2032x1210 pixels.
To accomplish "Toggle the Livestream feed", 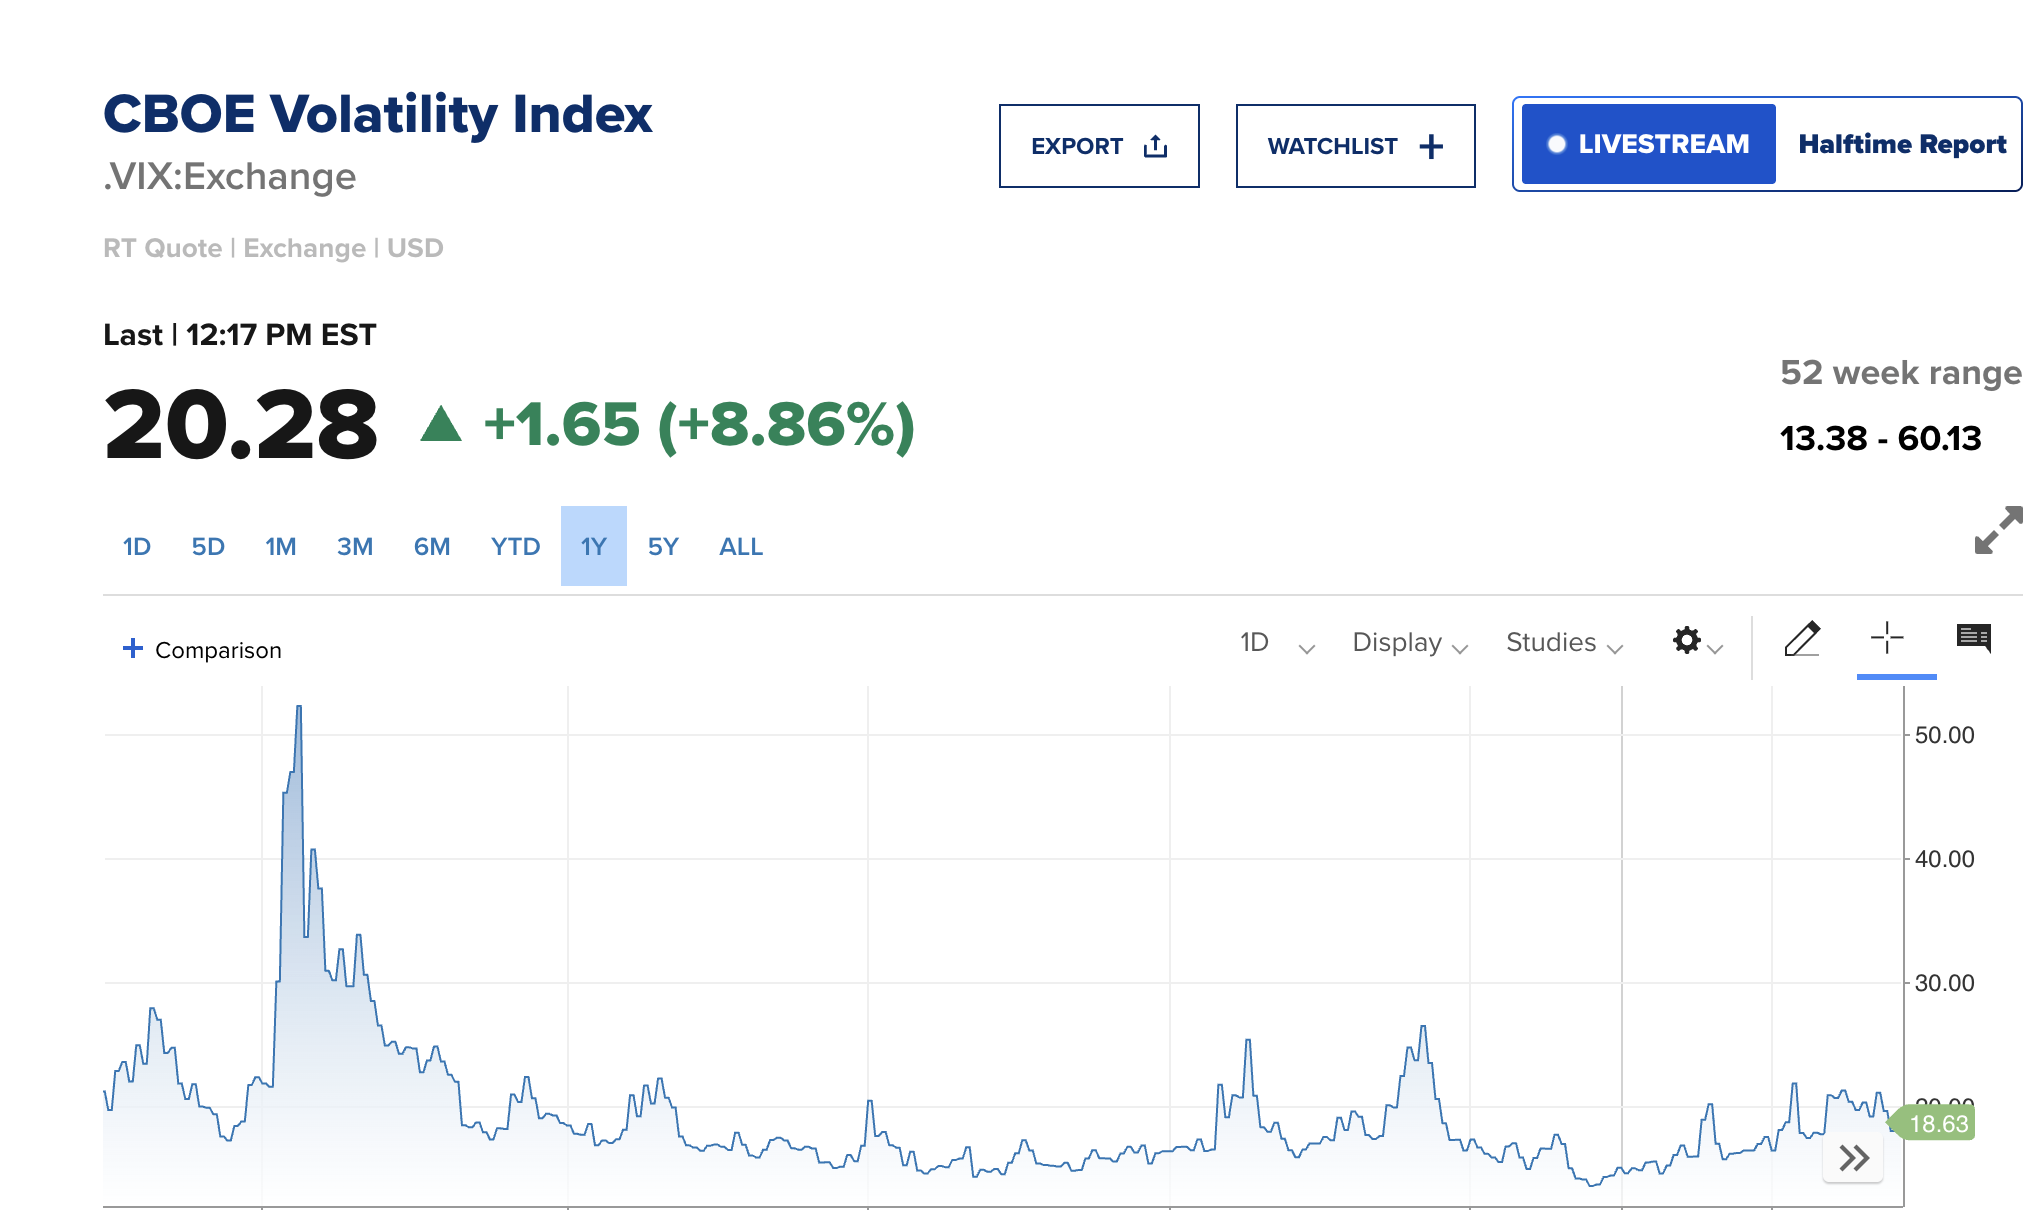I will (x=1646, y=143).
